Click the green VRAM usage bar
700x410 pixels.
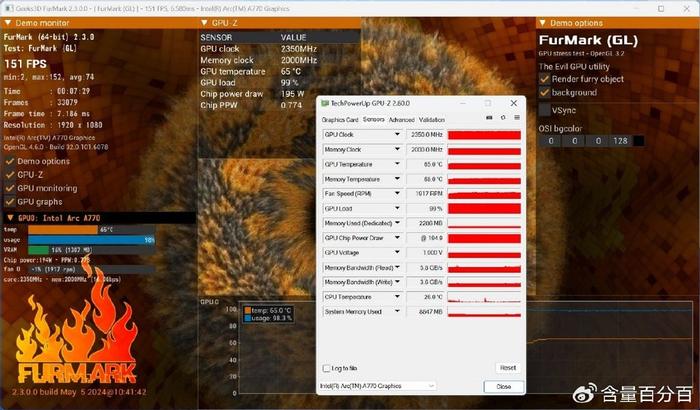[38, 250]
